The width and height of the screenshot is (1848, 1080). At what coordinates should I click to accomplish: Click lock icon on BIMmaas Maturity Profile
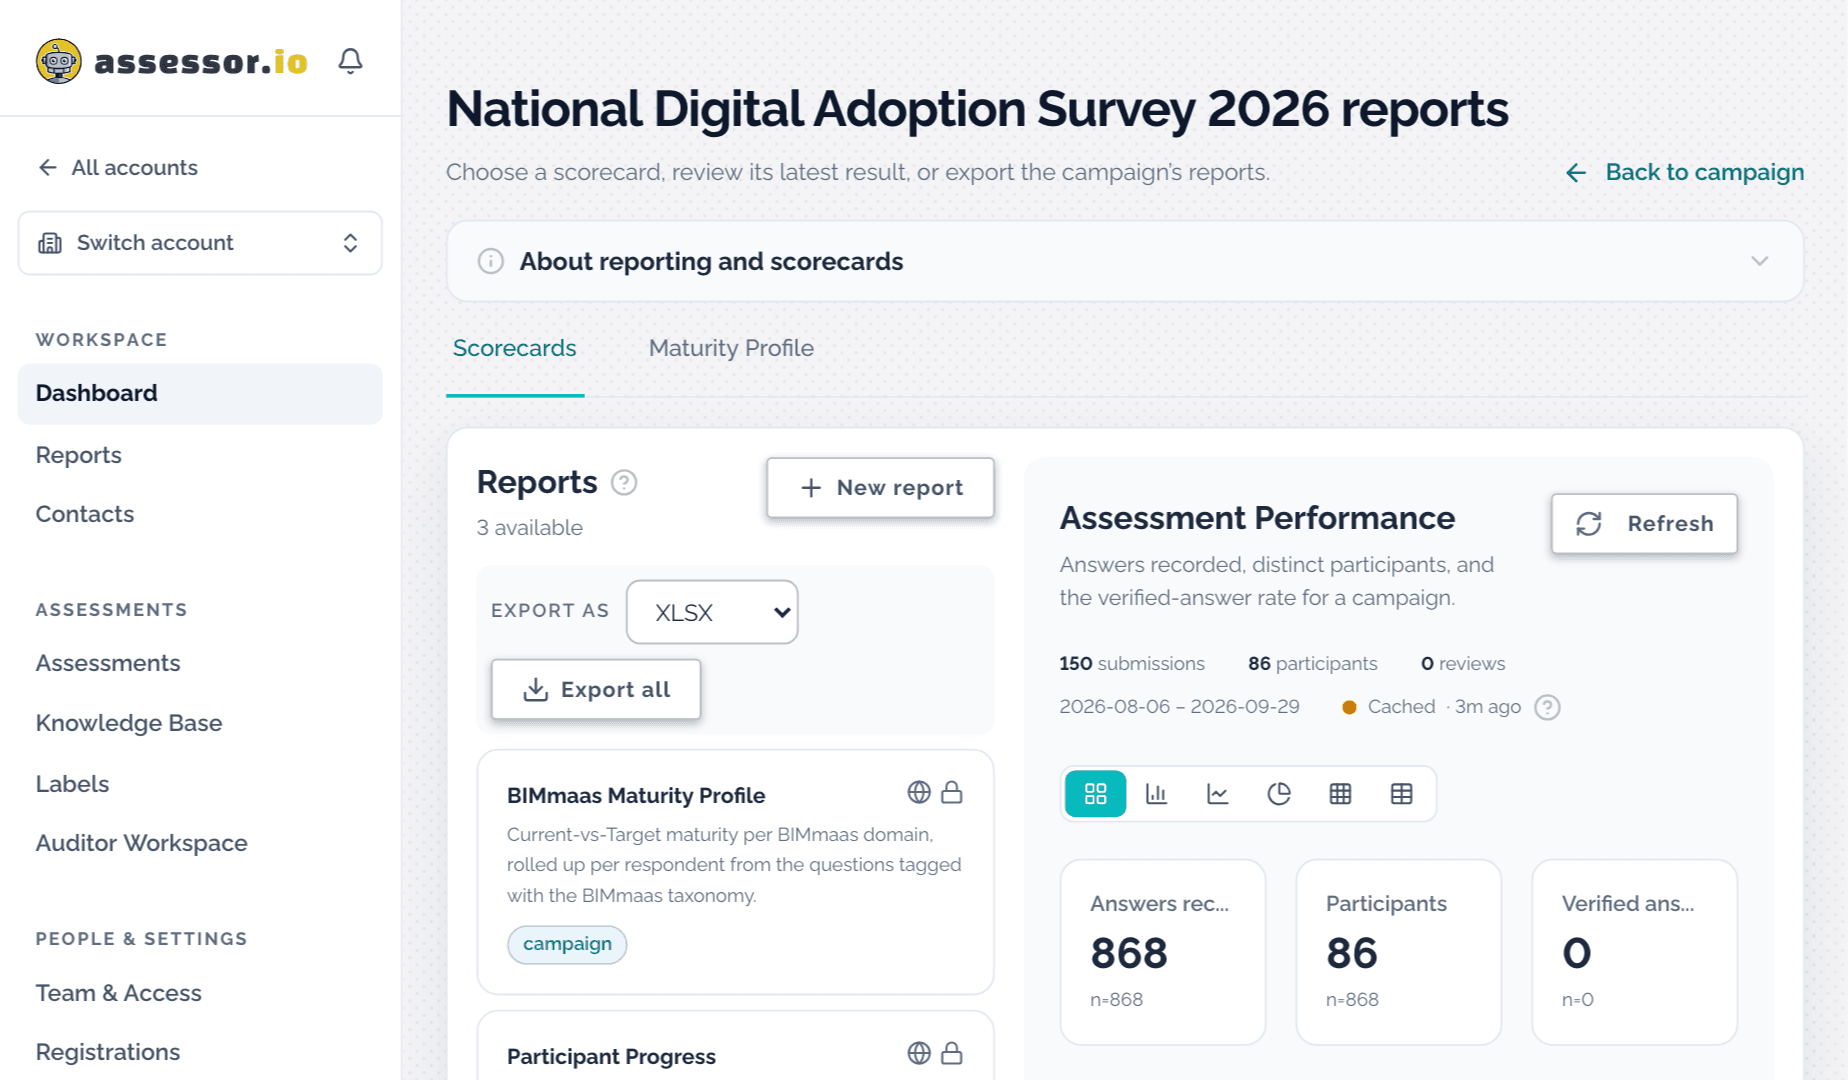[x=952, y=792]
